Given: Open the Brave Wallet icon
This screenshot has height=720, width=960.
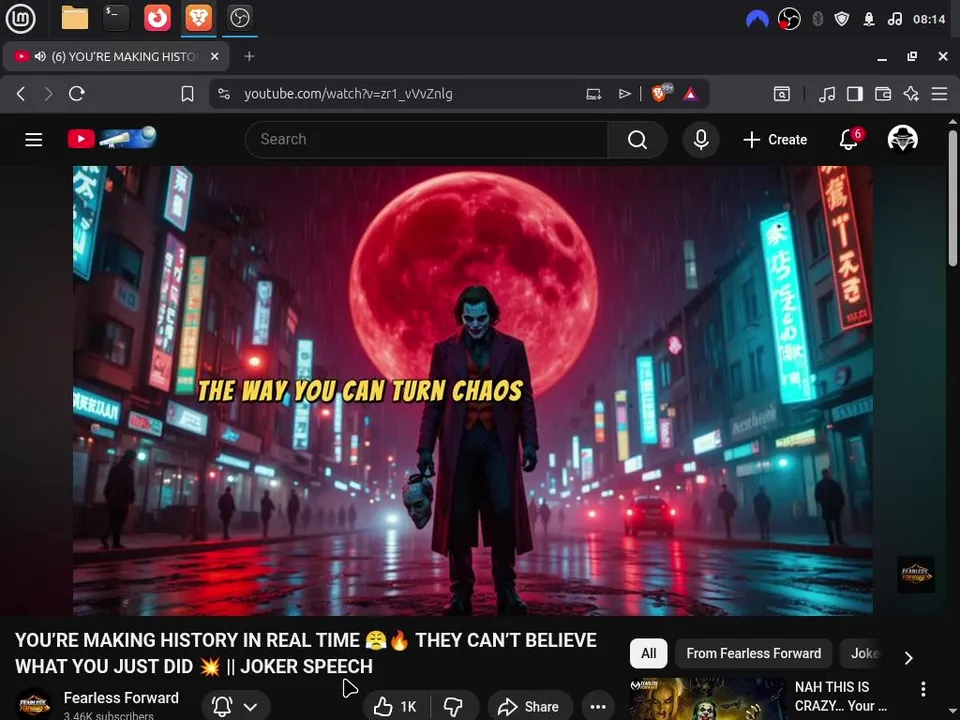Looking at the screenshot, I should point(883,94).
